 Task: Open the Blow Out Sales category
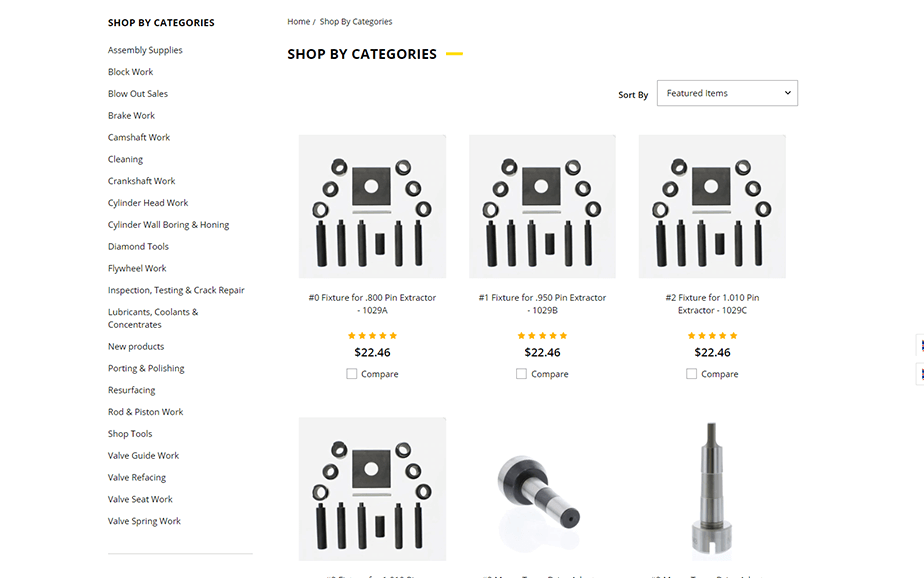138,94
